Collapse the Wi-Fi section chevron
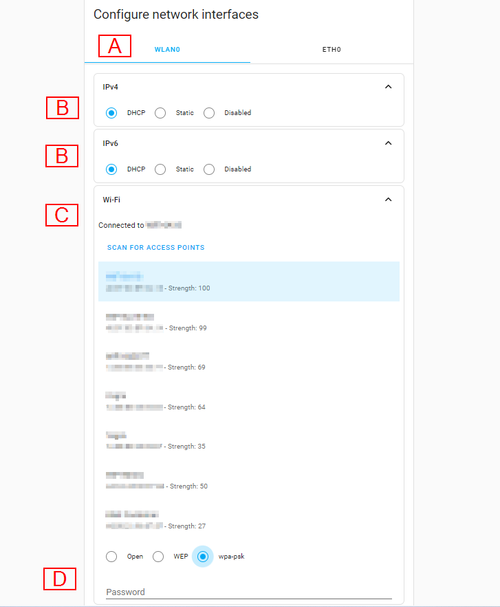This screenshot has height=607, width=500. click(388, 200)
